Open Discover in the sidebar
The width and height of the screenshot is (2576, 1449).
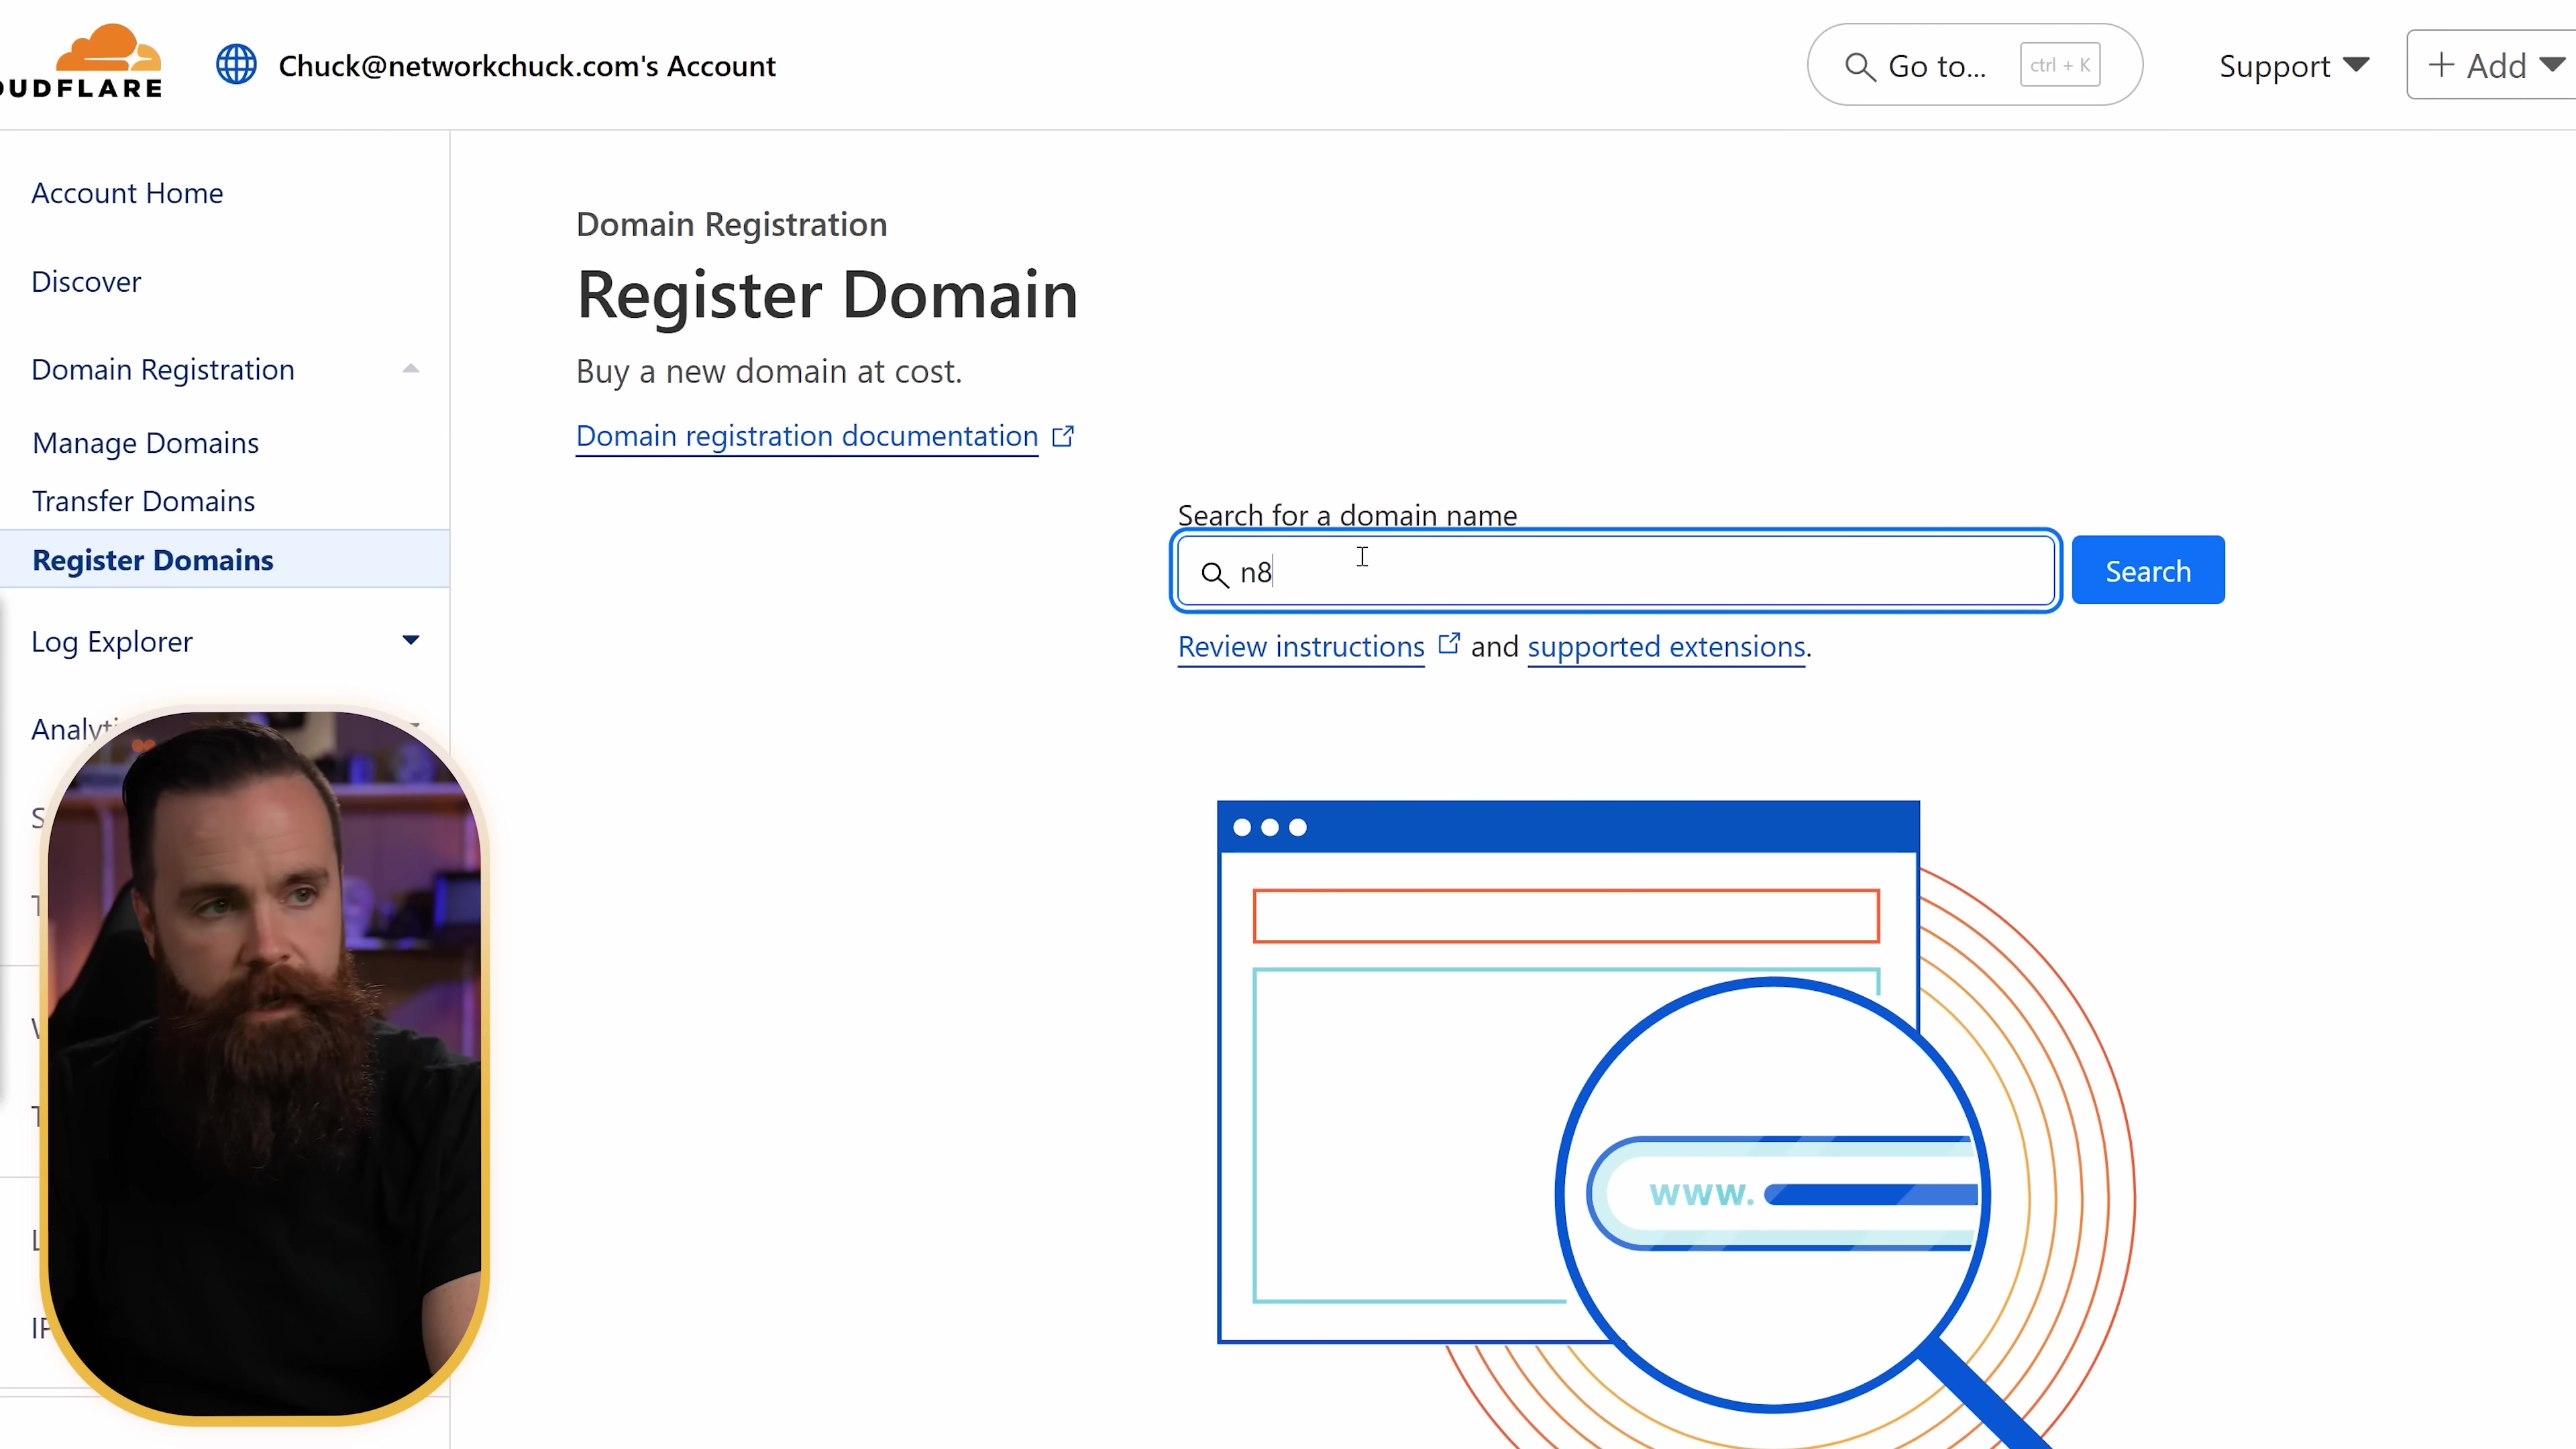(86, 282)
